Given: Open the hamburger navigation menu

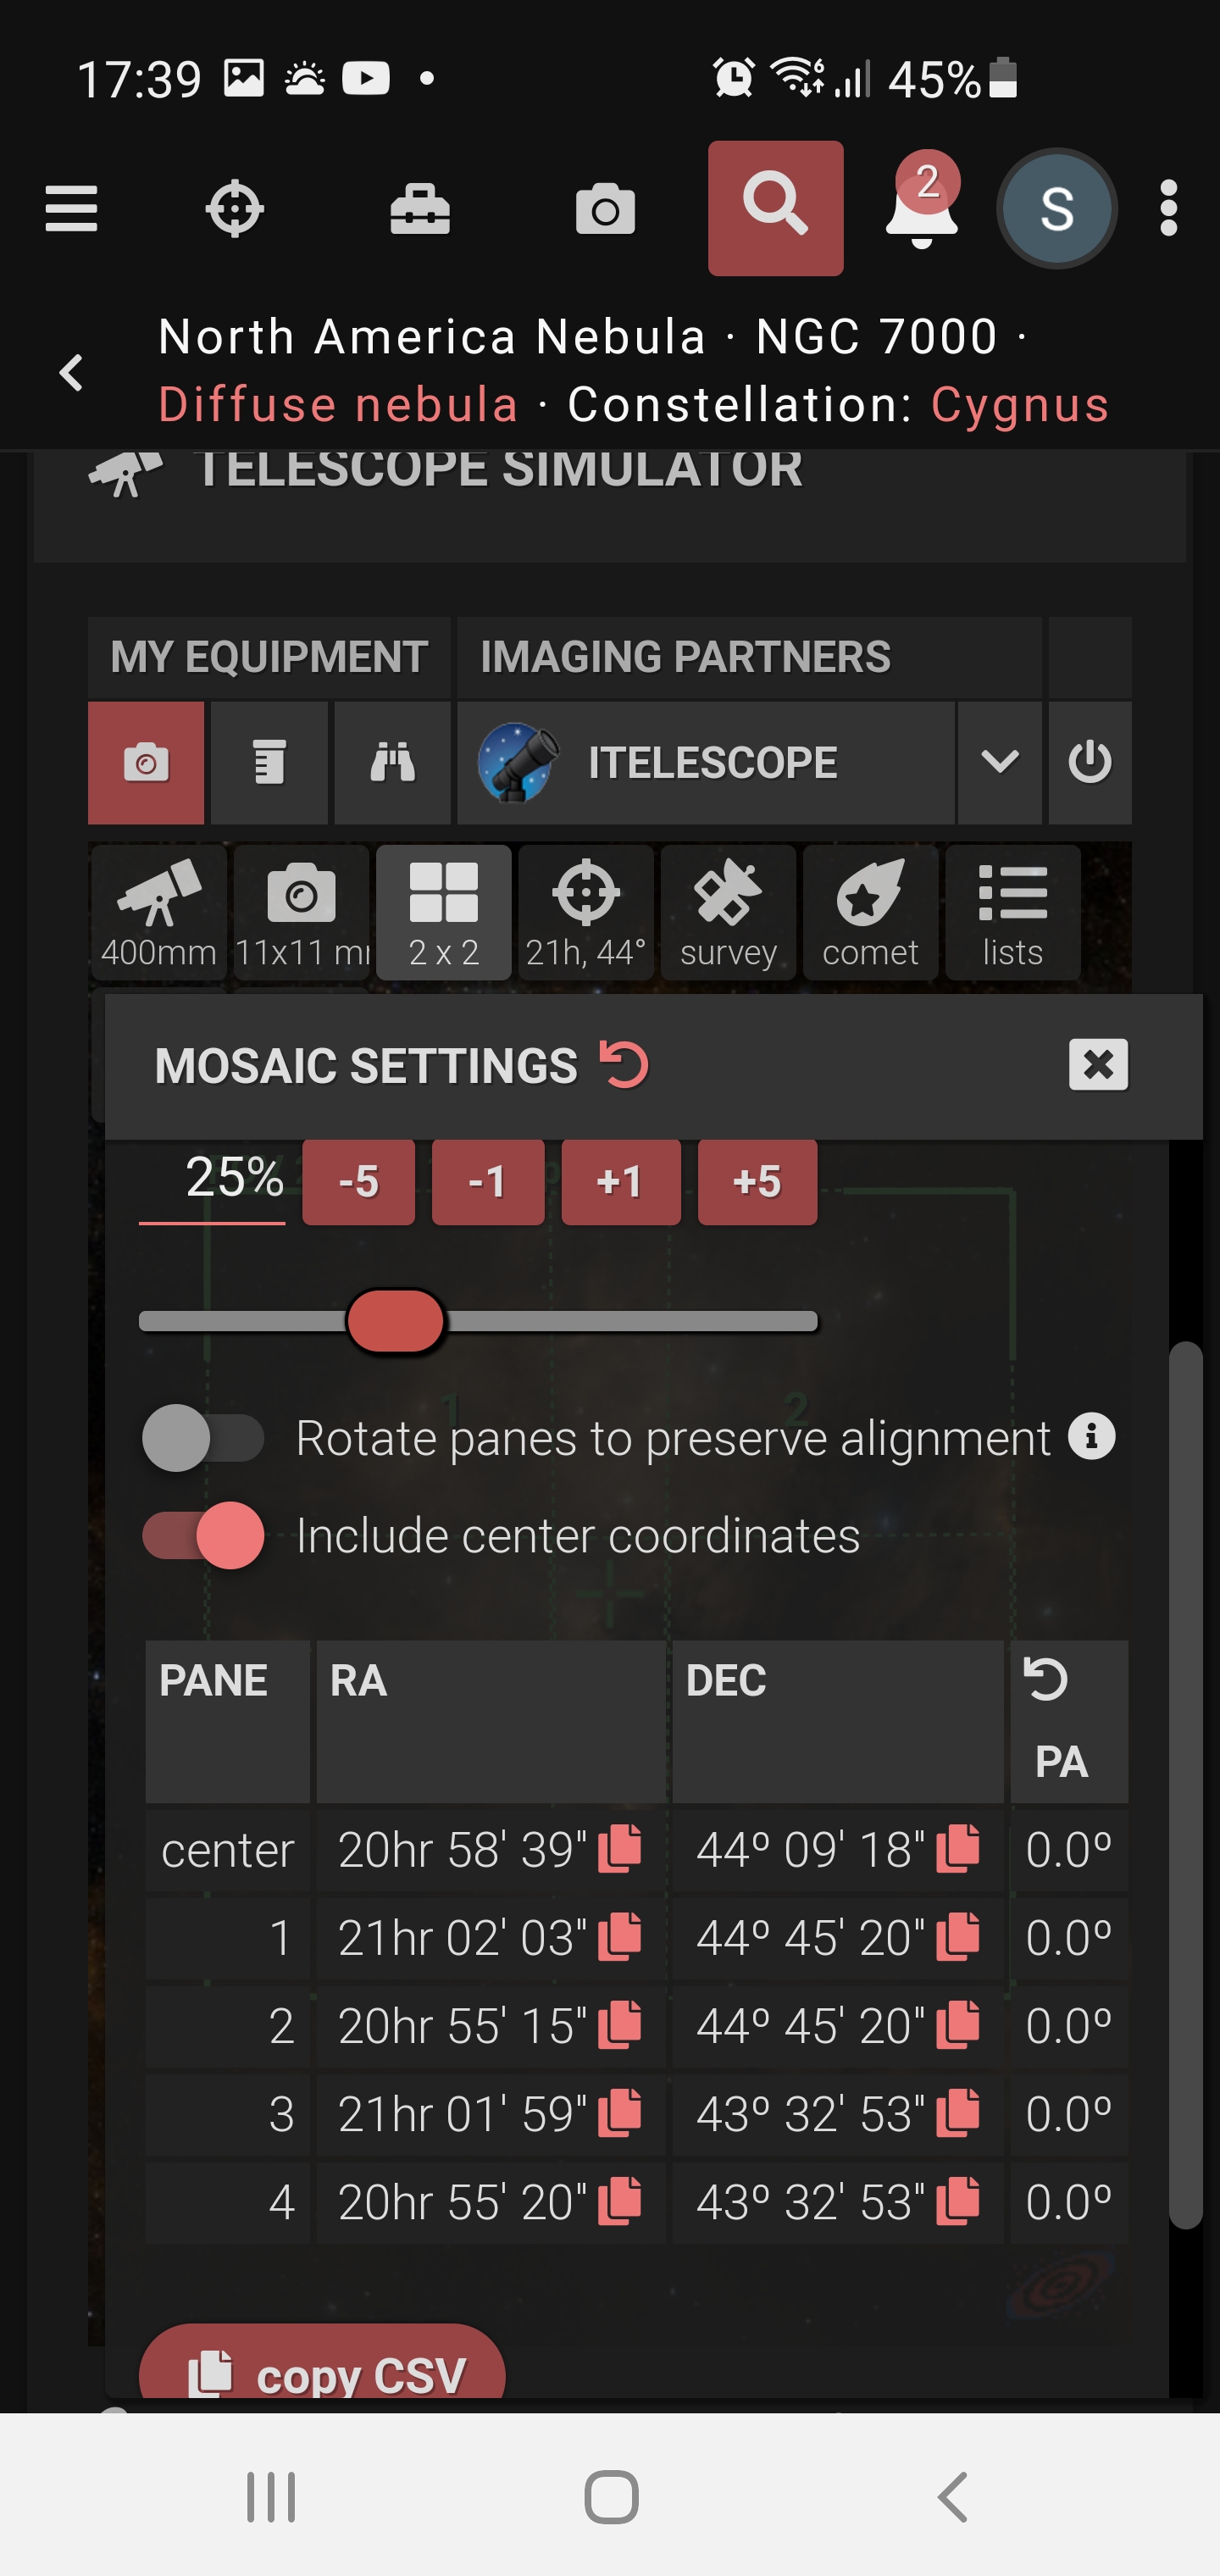Looking at the screenshot, I should (71, 209).
